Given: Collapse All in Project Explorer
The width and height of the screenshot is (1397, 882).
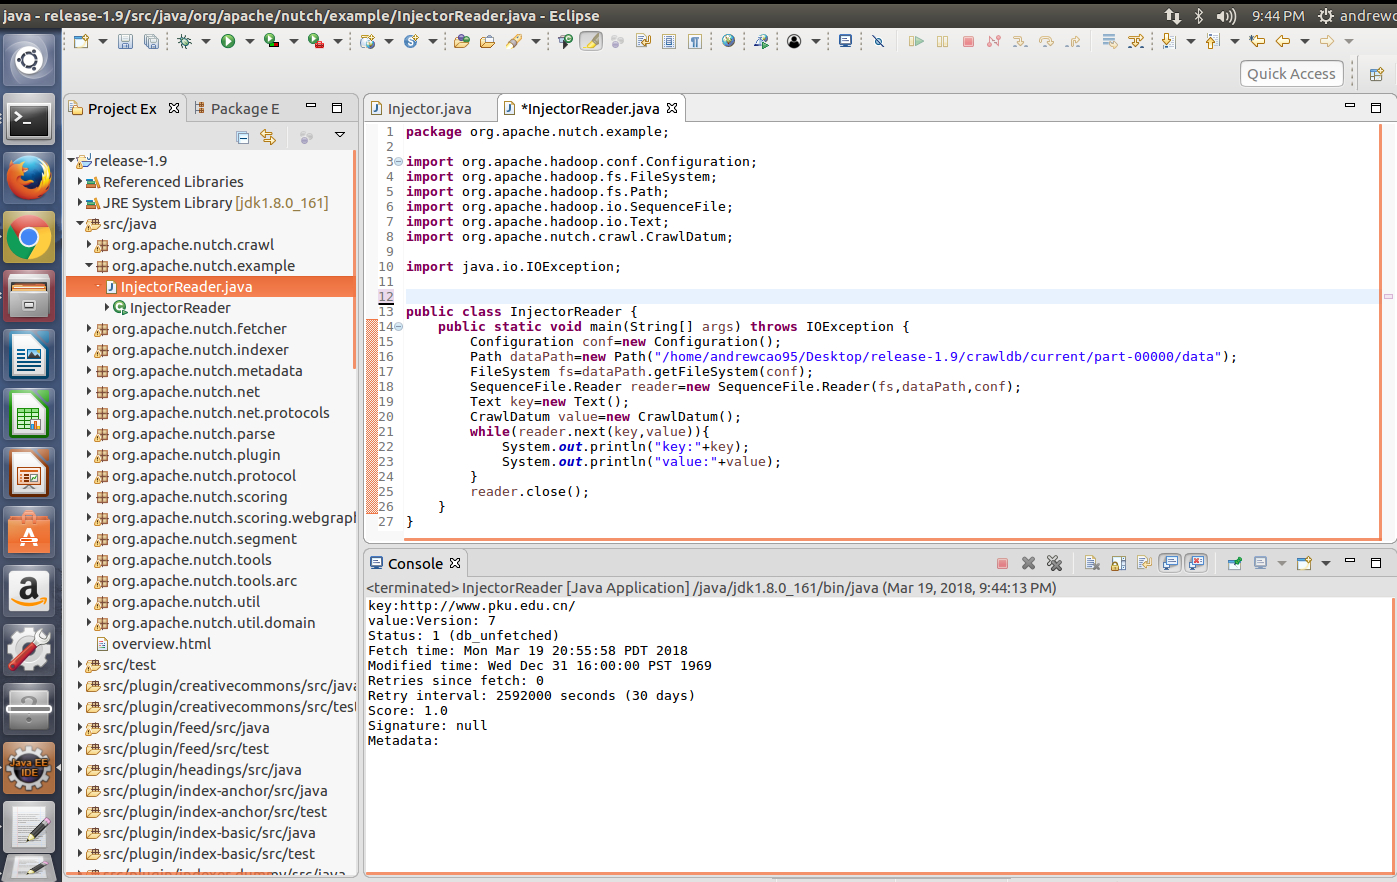Looking at the screenshot, I should (242, 137).
